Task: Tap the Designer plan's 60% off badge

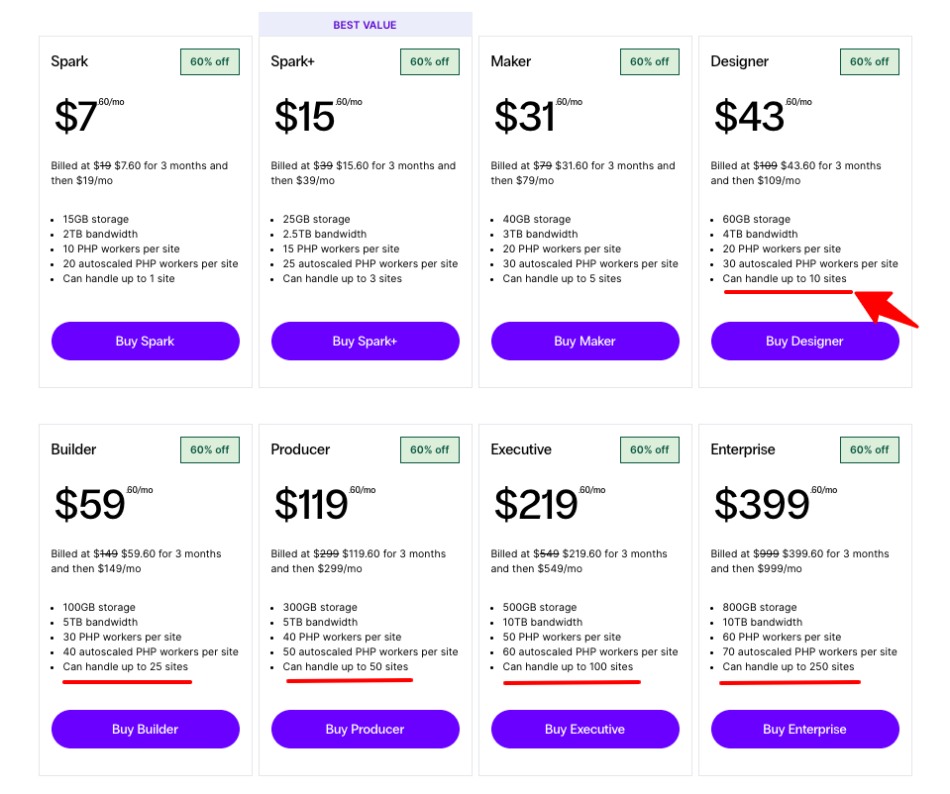Action: pos(870,62)
